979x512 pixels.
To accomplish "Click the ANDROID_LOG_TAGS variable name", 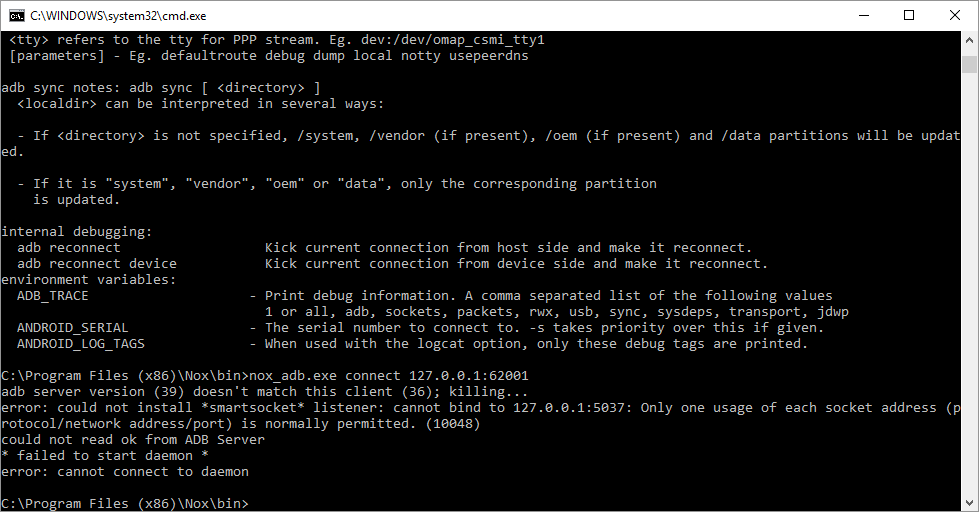I will pos(81,343).
